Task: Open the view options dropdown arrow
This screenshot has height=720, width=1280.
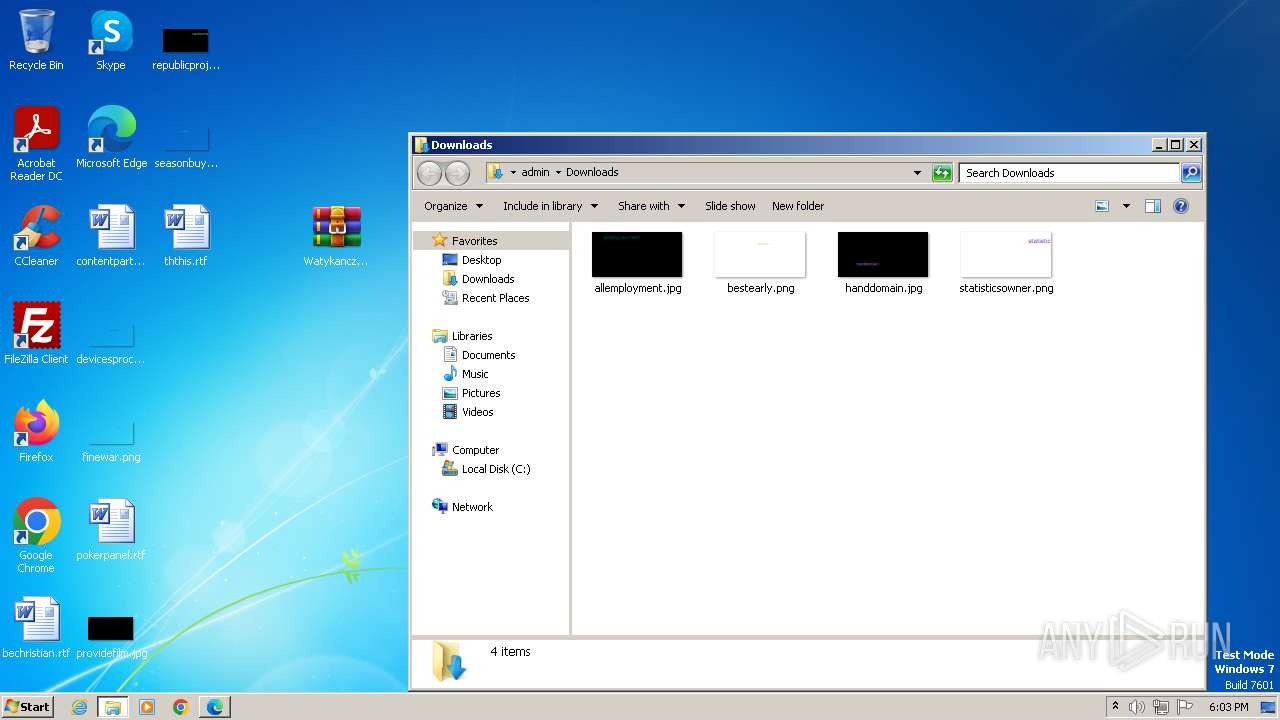Action: 1126,206
